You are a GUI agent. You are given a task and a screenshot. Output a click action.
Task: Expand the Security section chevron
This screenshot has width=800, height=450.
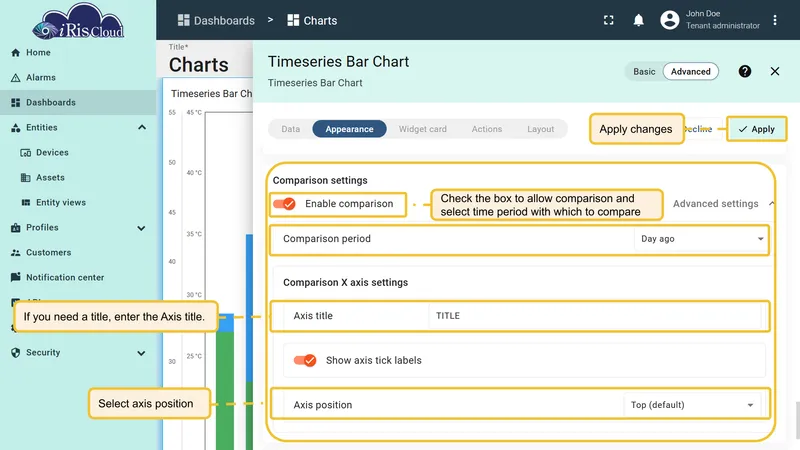click(141, 353)
